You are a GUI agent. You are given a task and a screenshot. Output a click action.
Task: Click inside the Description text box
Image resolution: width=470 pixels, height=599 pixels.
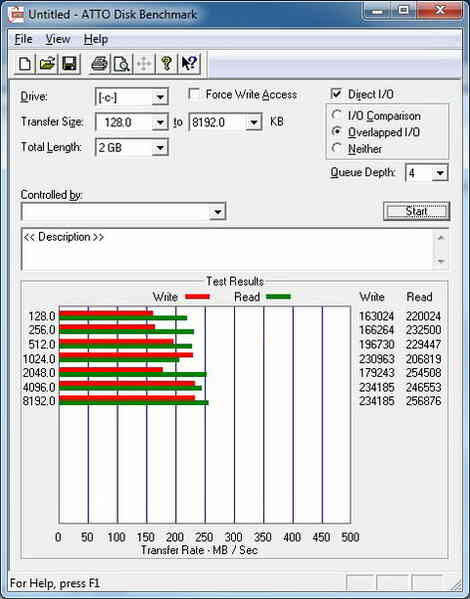click(227, 249)
